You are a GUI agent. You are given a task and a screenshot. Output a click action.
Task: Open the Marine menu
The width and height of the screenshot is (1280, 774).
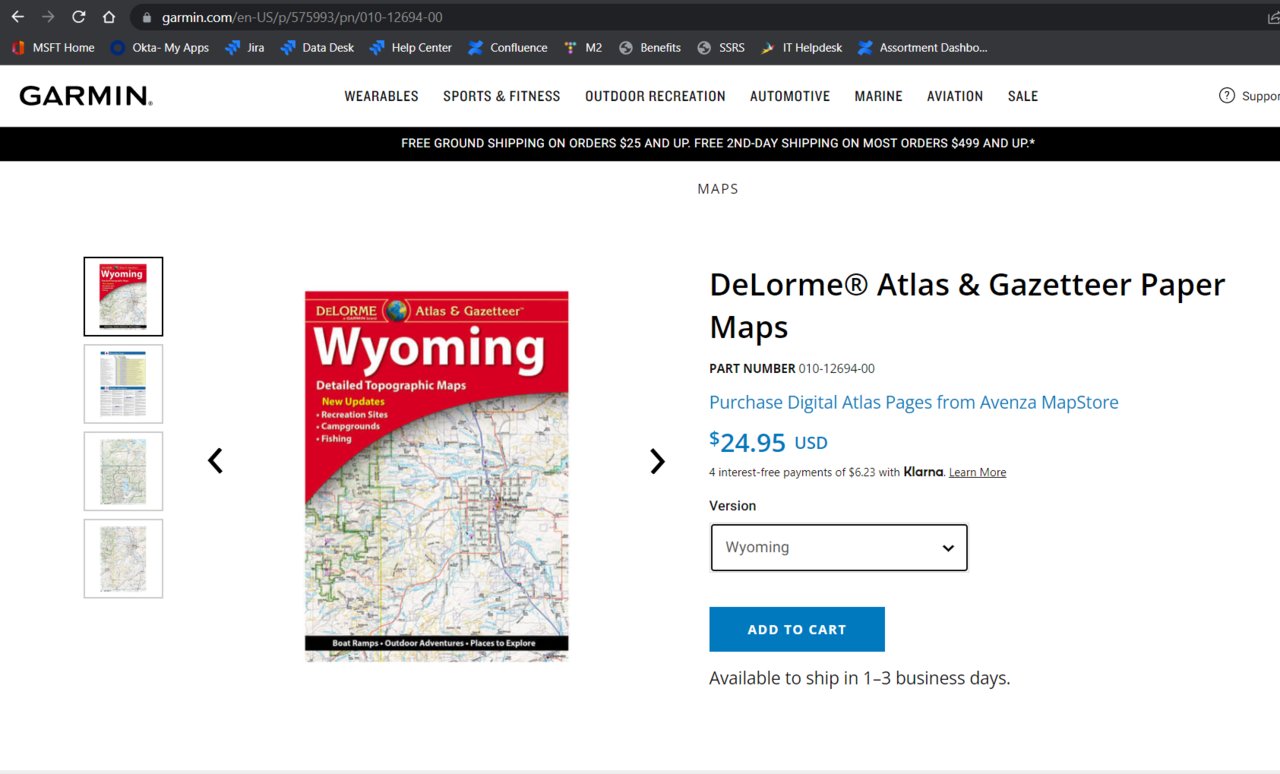pos(878,96)
